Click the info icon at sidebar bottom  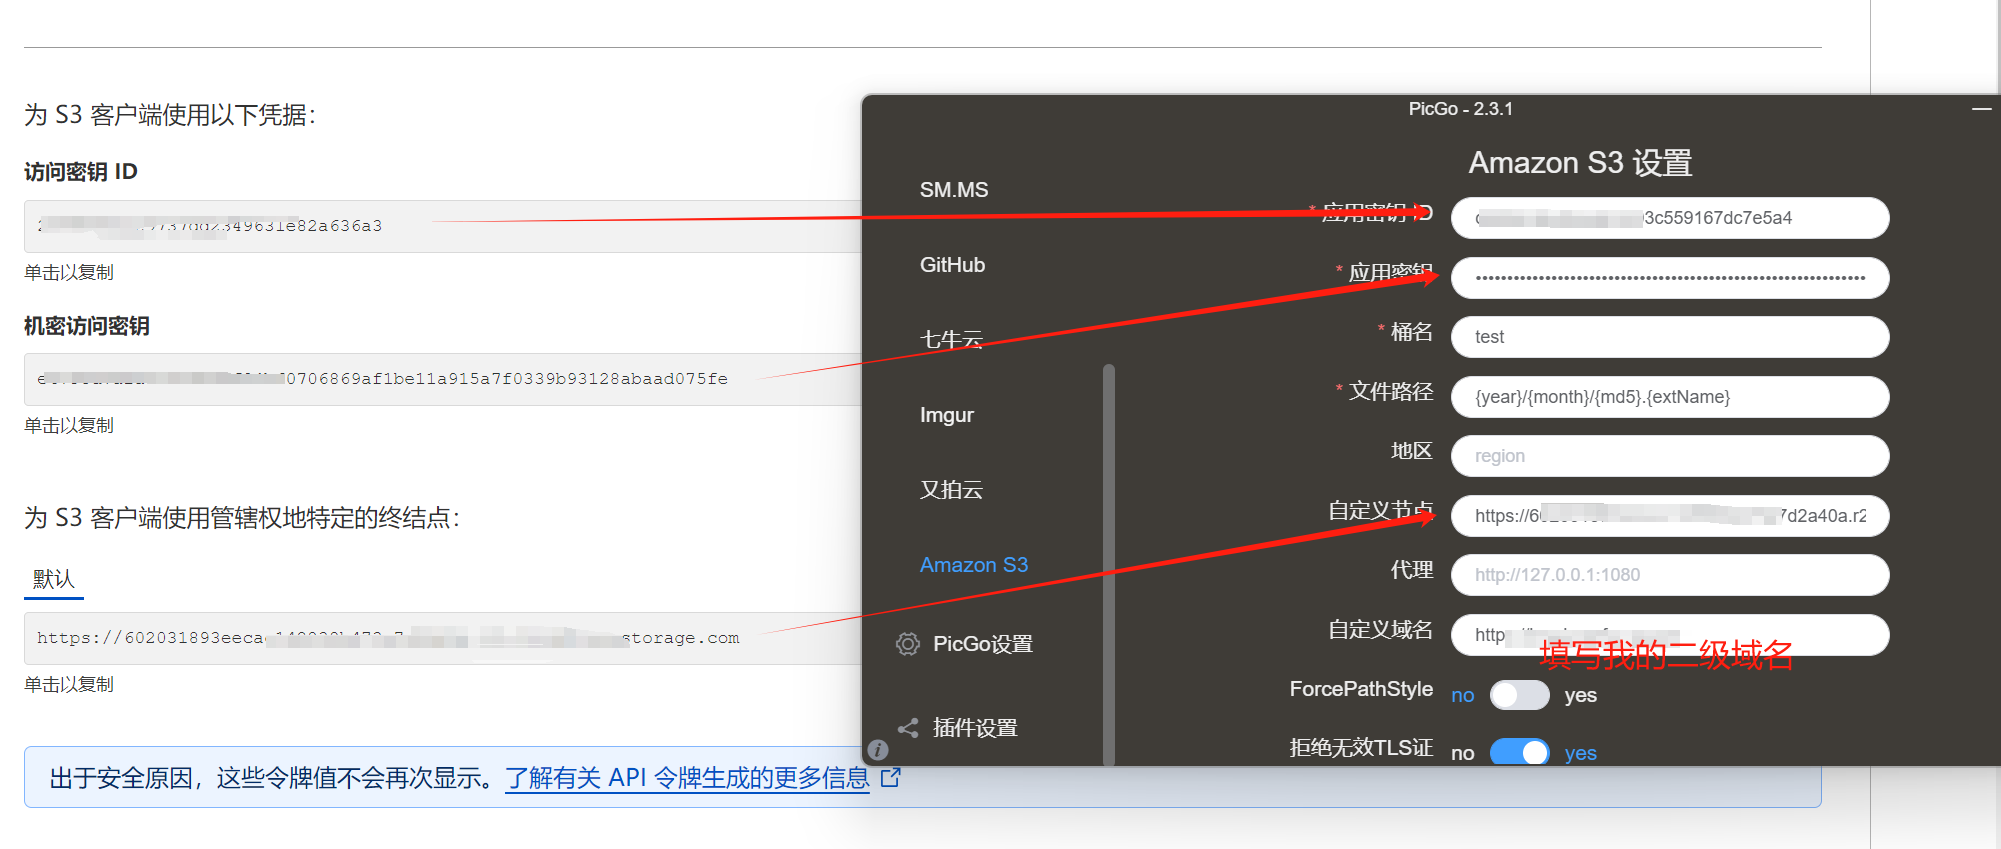(x=877, y=750)
